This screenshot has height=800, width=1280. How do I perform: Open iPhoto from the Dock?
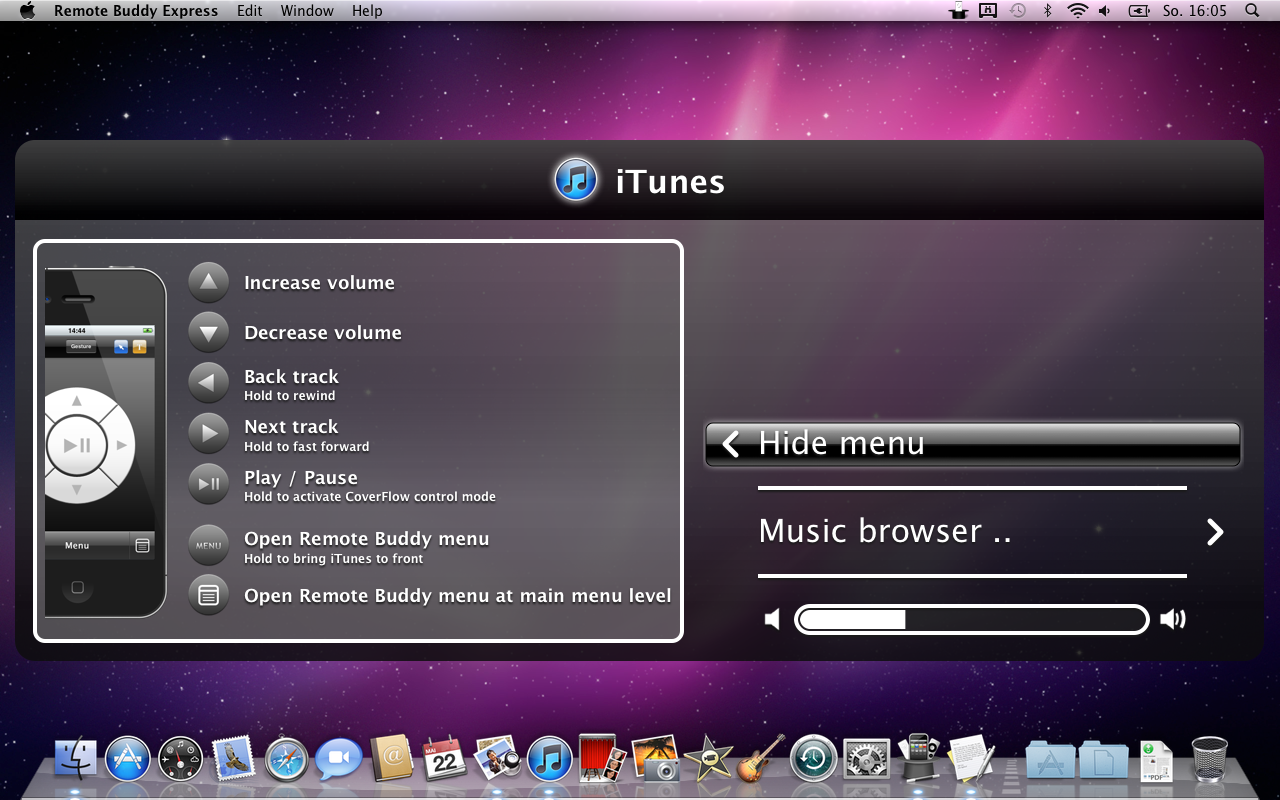(x=656, y=758)
